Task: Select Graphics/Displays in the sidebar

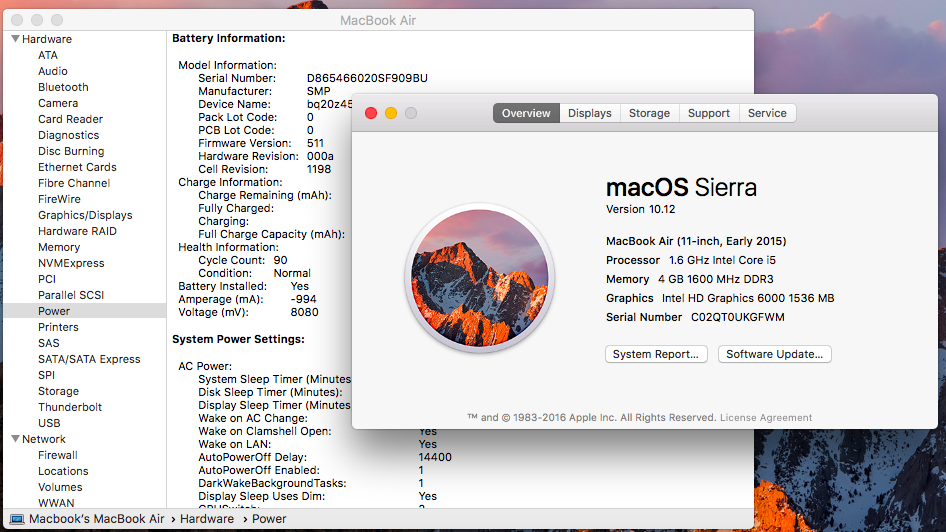Action: 85,215
